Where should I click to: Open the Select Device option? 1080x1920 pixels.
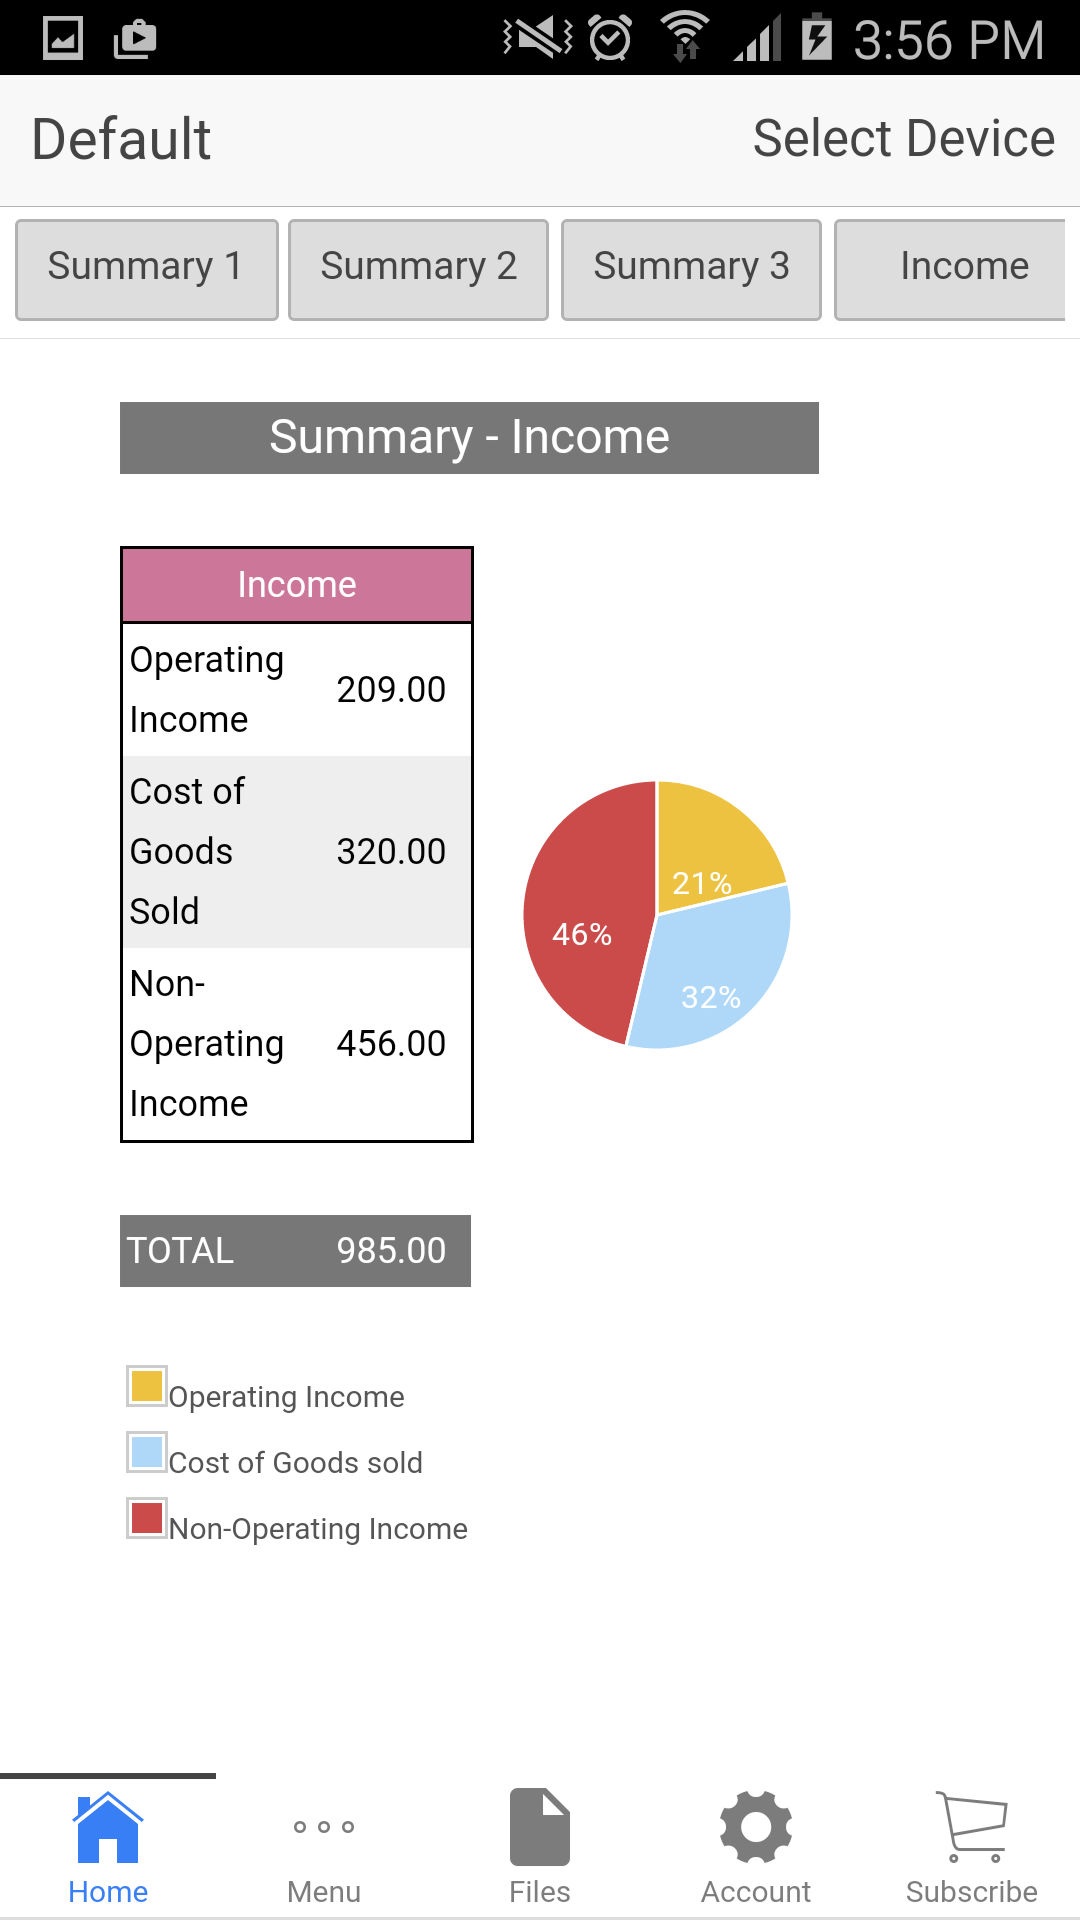pyautogui.click(x=902, y=138)
